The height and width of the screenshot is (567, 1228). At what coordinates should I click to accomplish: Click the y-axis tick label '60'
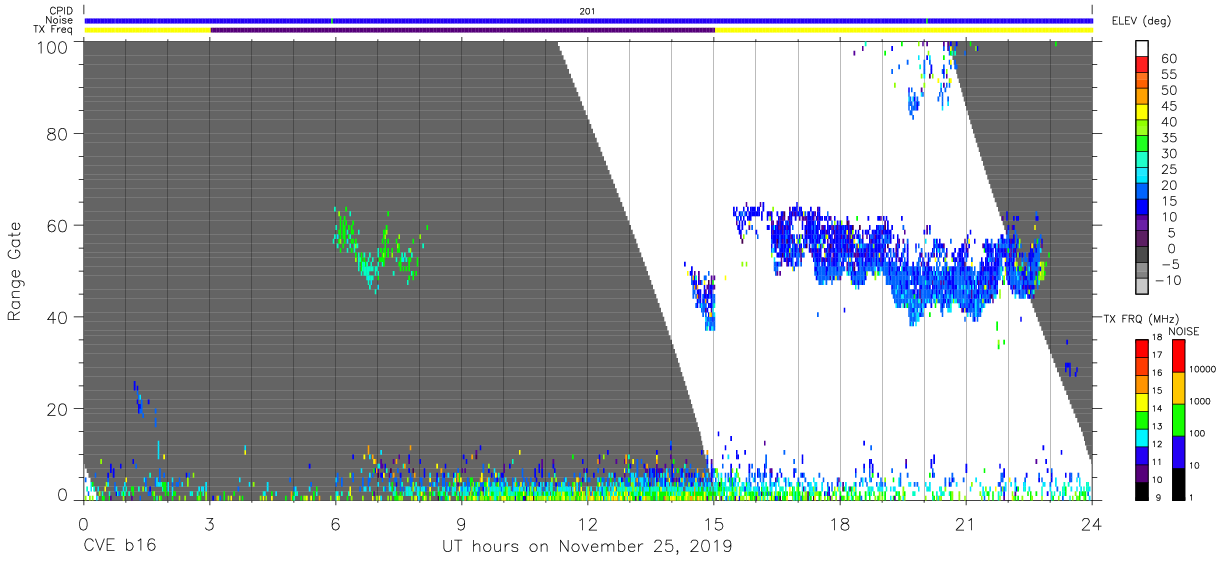(58, 225)
